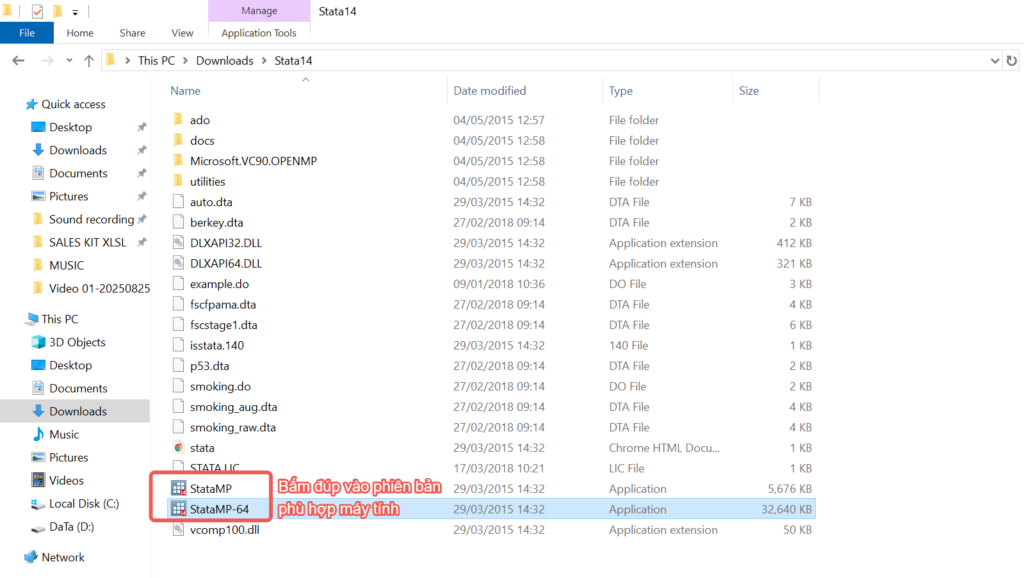Click the Back navigation arrow
This screenshot has height=578, width=1024.
click(x=18, y=61)
